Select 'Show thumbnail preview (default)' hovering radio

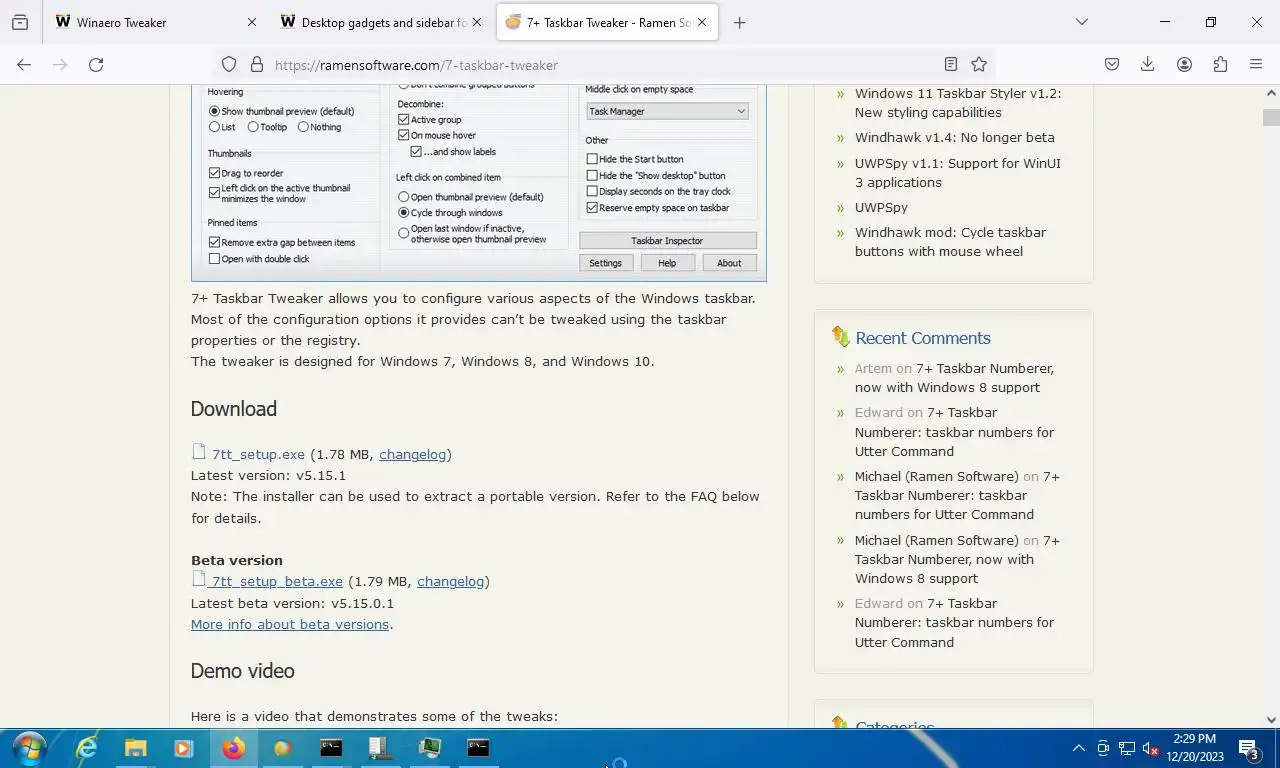tap(214, 111)
